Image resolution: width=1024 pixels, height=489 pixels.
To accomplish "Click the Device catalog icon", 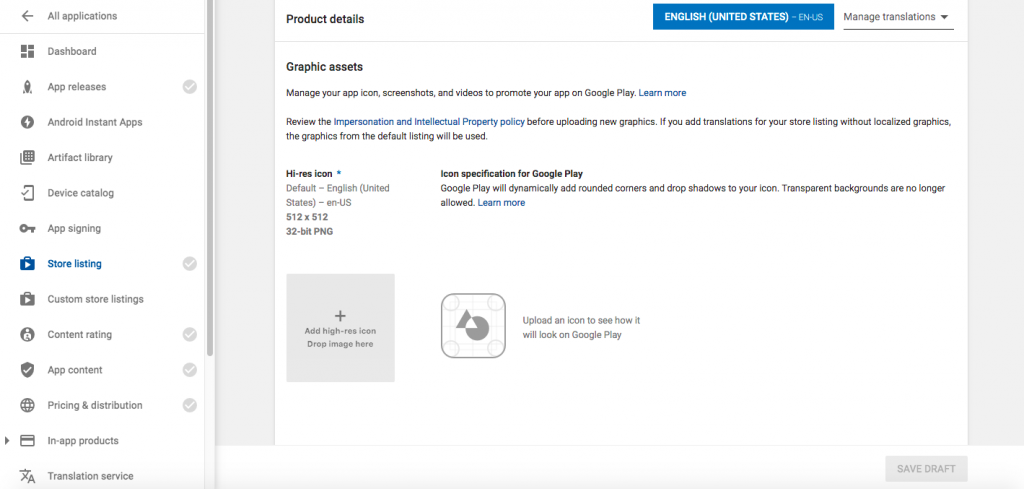I will [x=27, y=193].
